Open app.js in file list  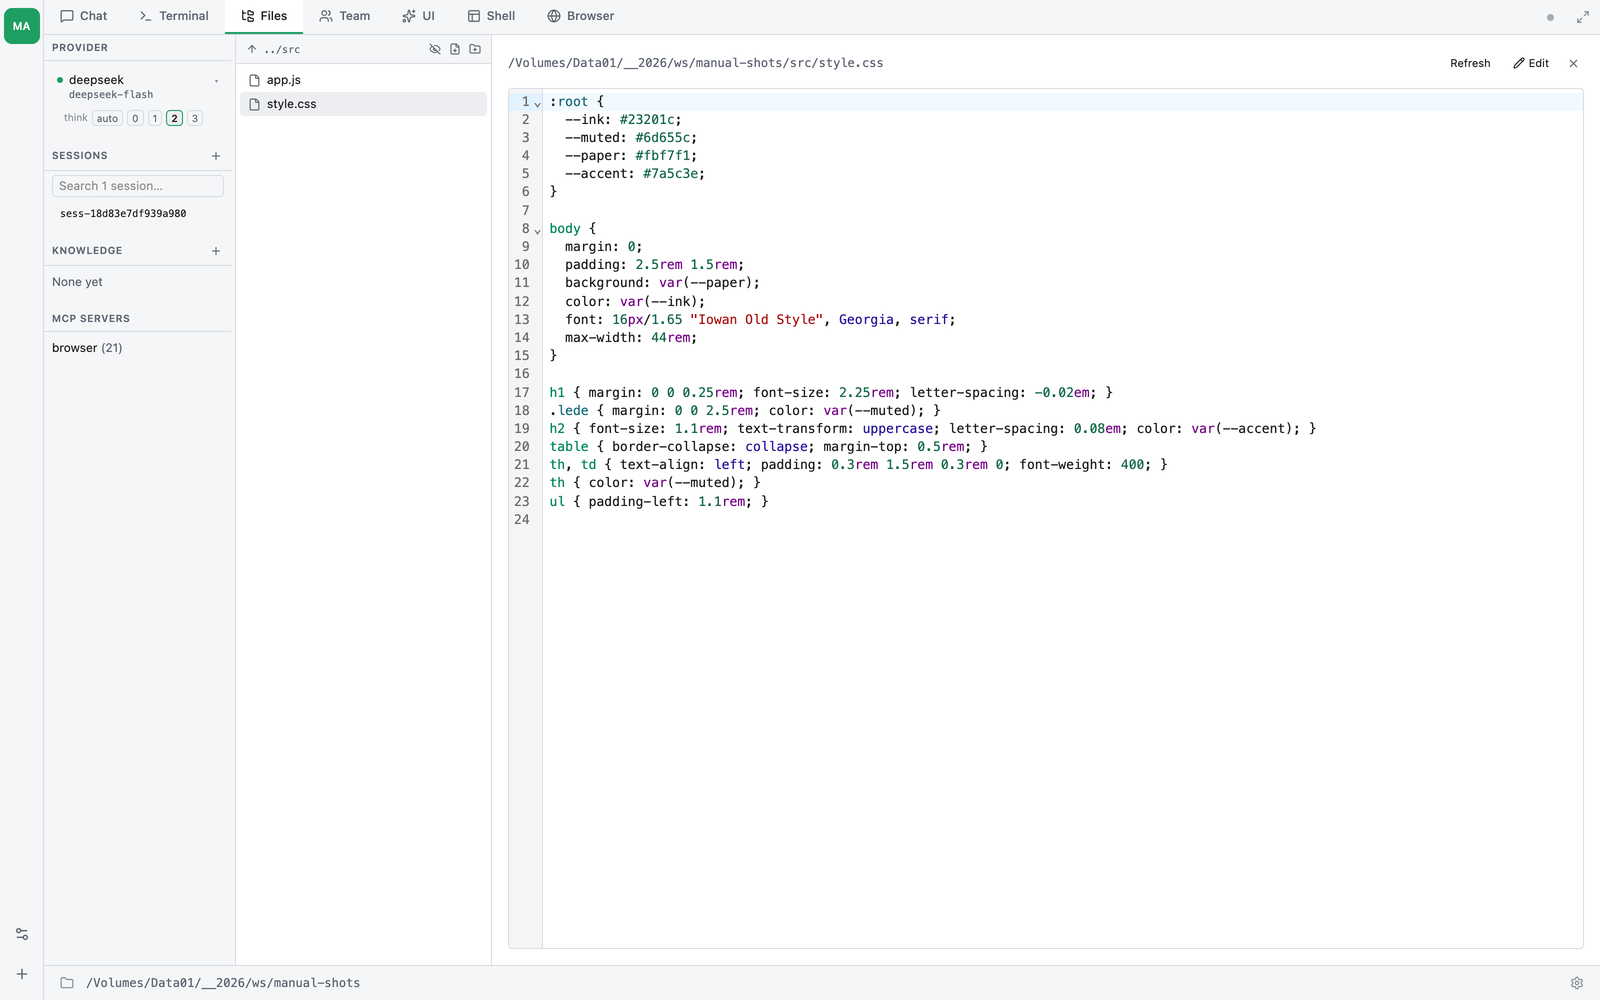pos(363,80)
